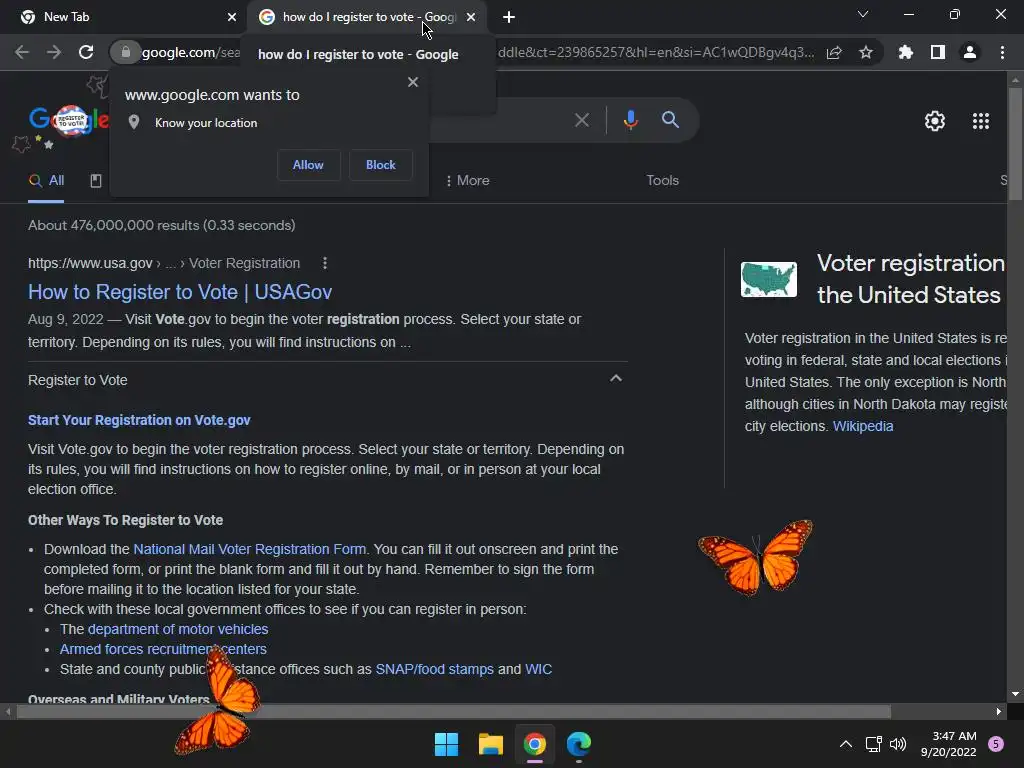Follow 'department of motor vehicles' link

point(178,629)
